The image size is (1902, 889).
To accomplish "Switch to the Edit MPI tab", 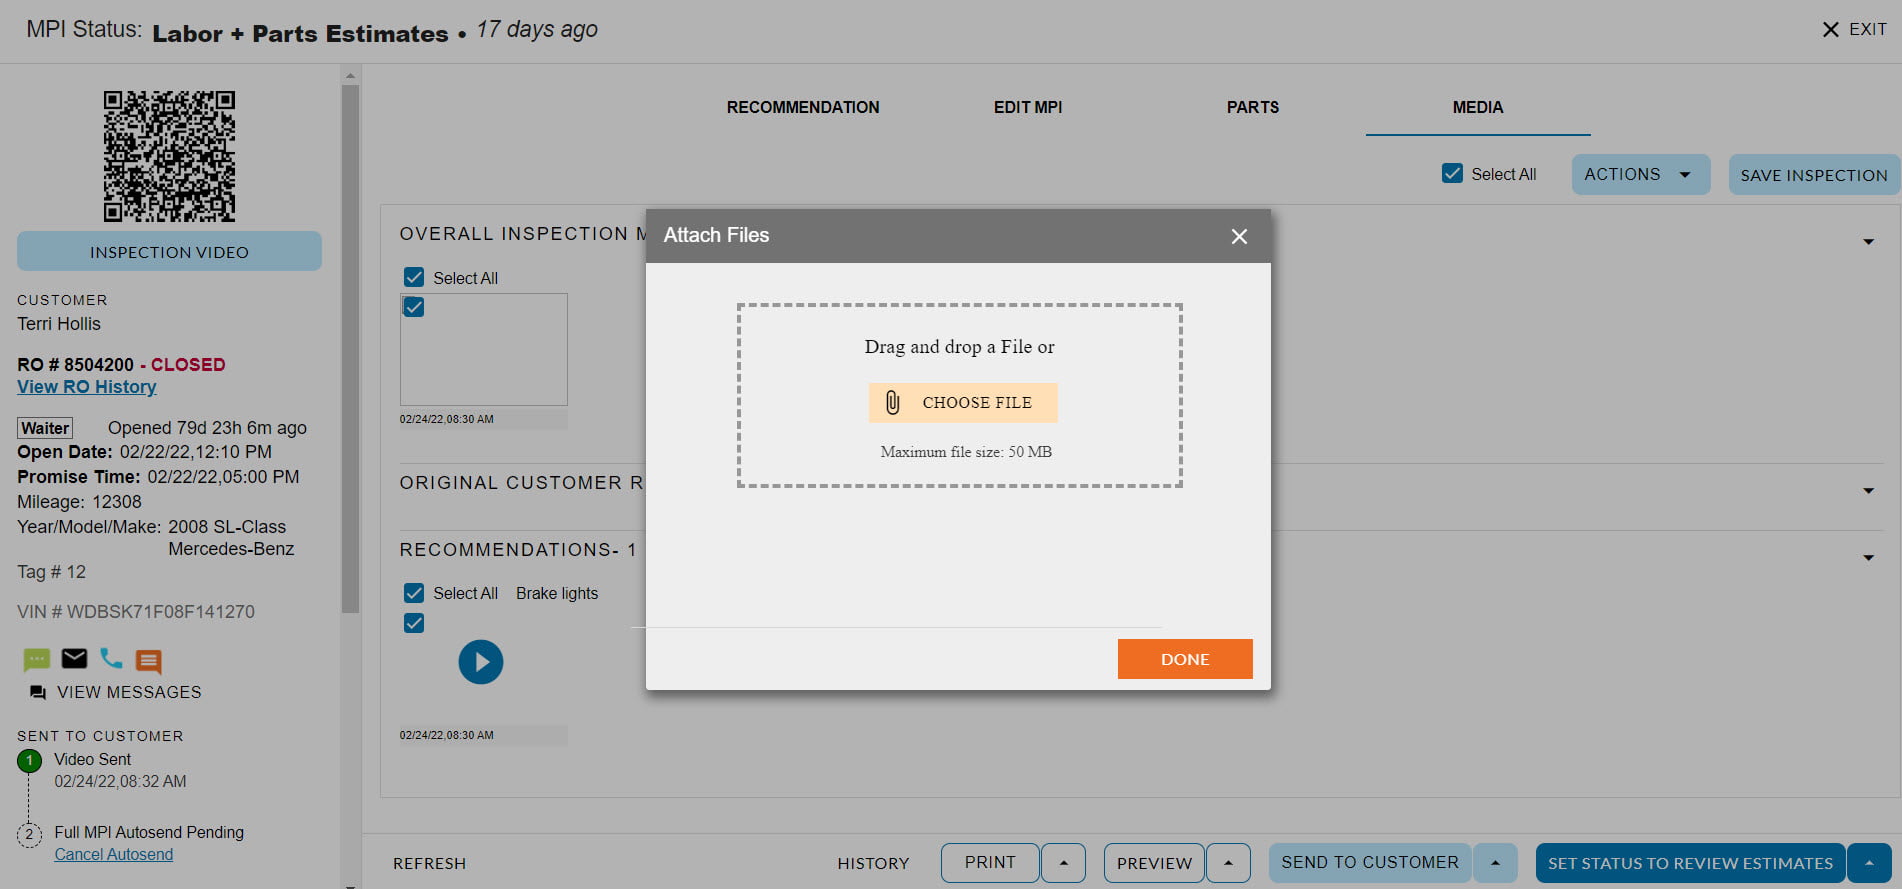I will click(1028, 107).
